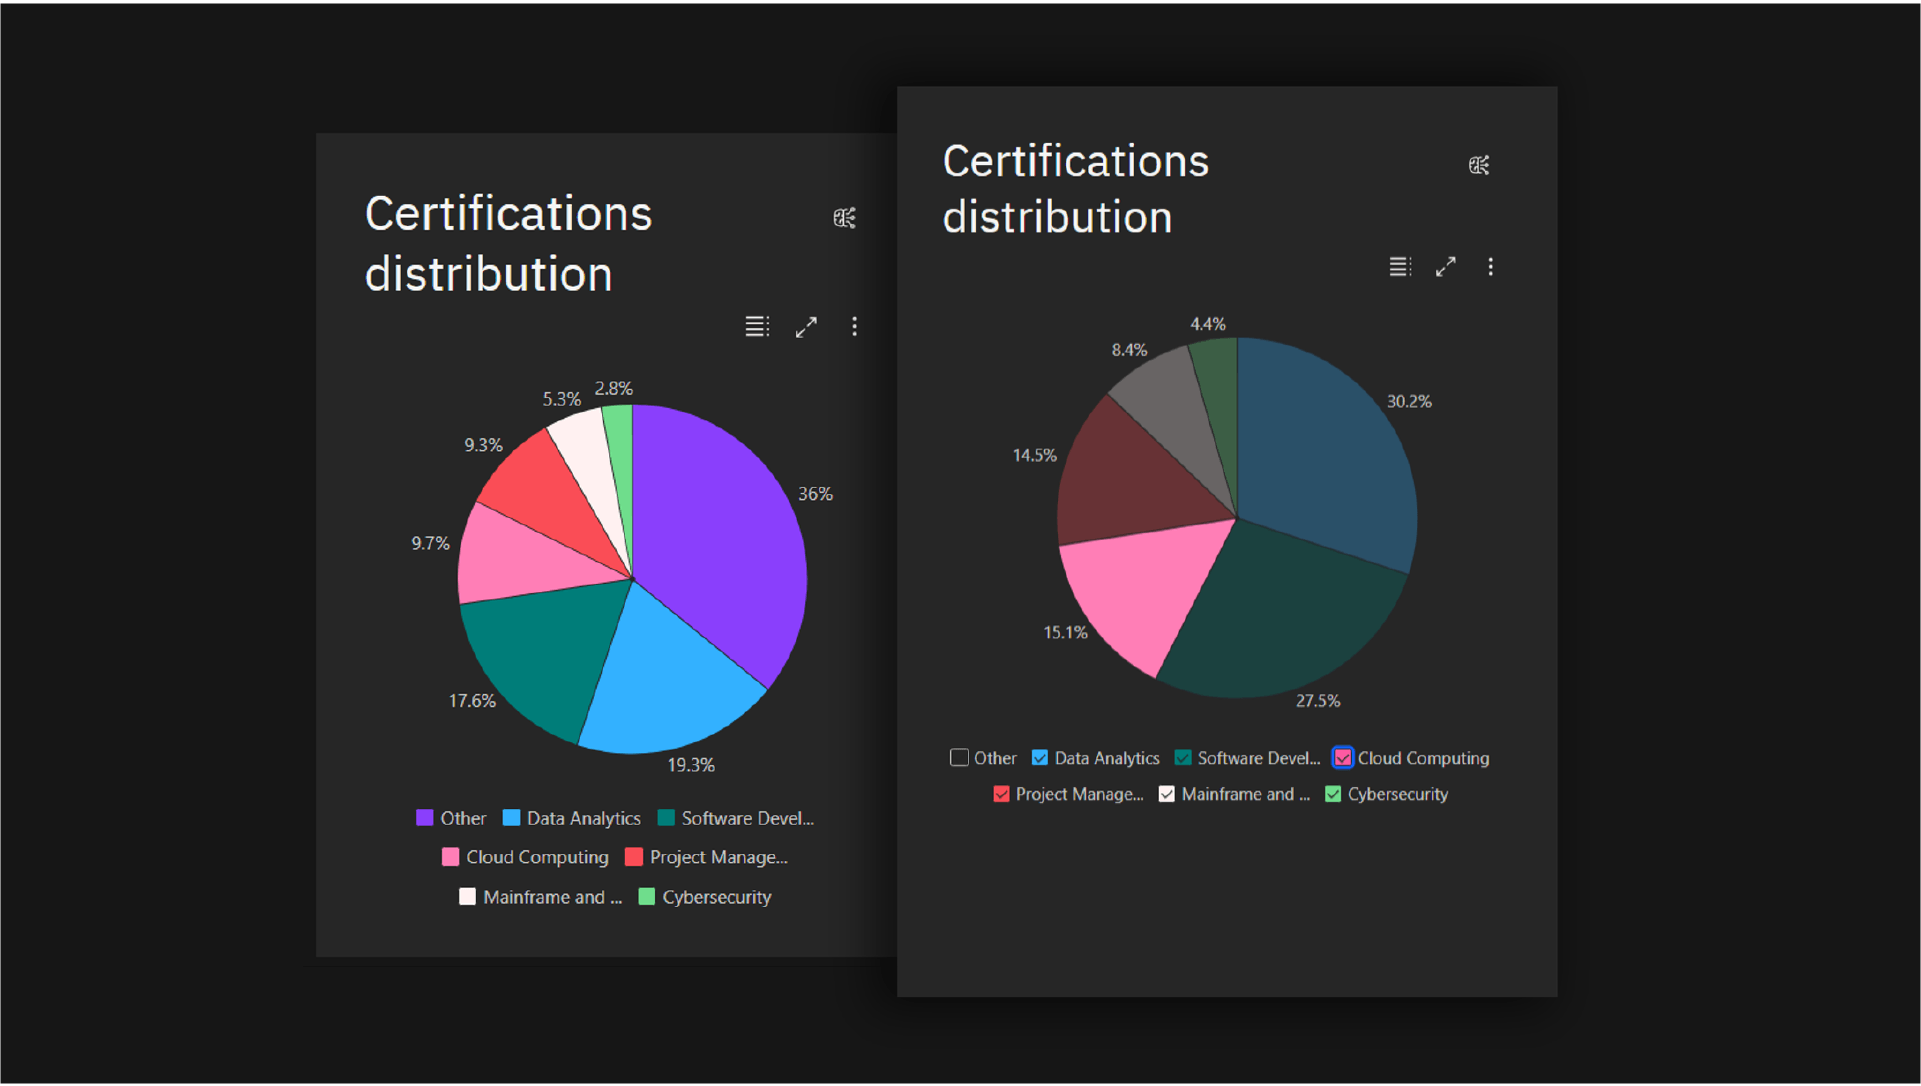Viewport: 1921px width, 1086px height.
Task: Uncheck Cloud Computing legend checkbox
Action: pyautogui.click(x=1343, y=758)
